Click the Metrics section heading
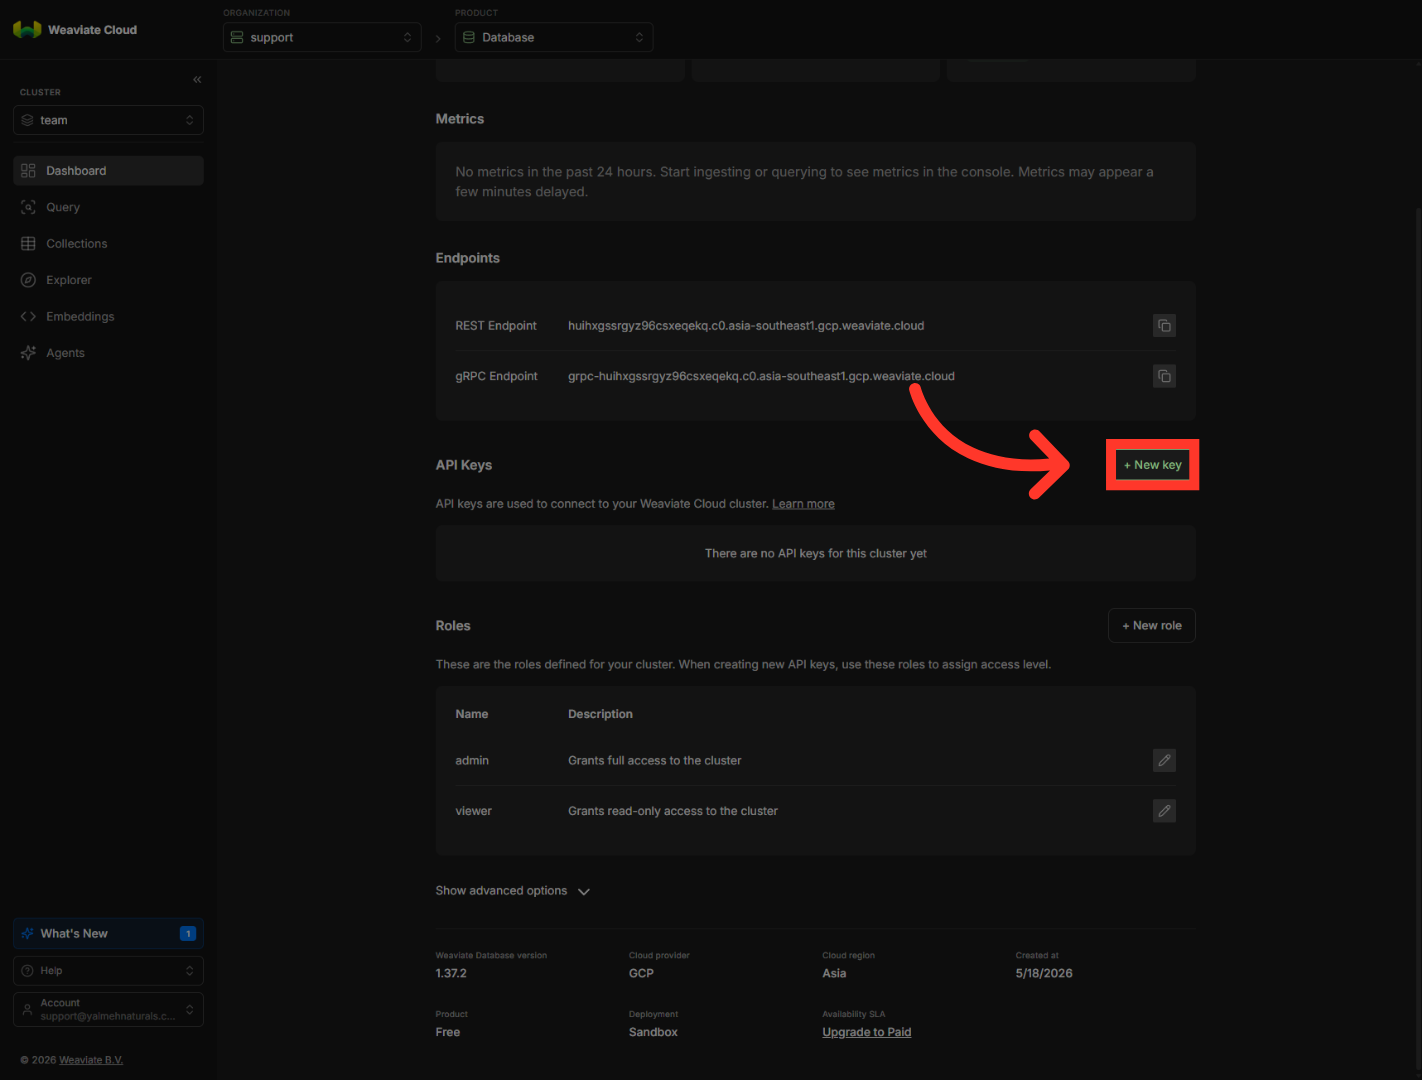This screenshot has height=1080, width=1422. point(460,119)
